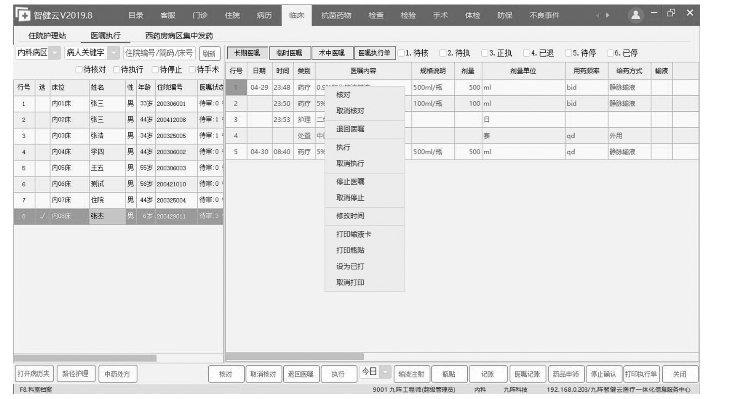729x399 pixels.
Task: Open the 病人关键字 dropdown
Action: (113, 53)
